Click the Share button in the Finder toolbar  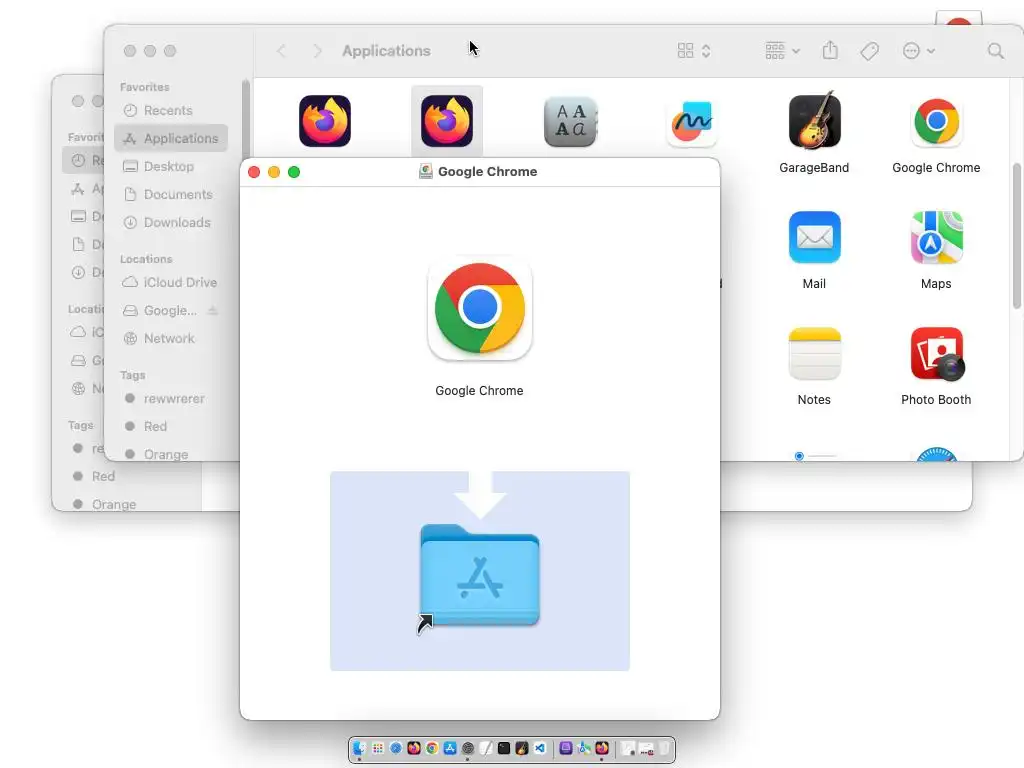[x=829, y=50]
